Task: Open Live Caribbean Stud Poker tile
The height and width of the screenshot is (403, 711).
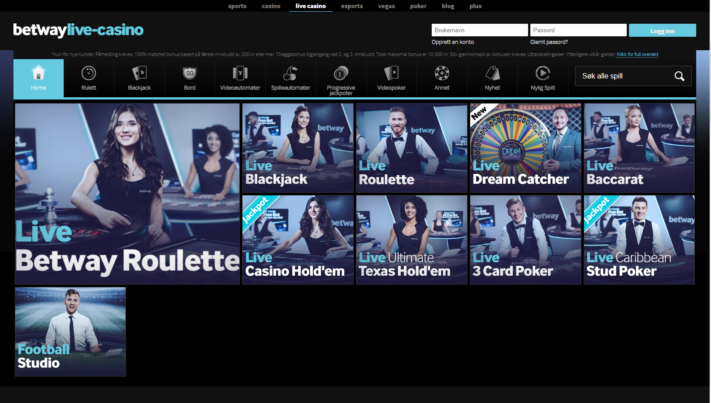Action: (639, 240)
